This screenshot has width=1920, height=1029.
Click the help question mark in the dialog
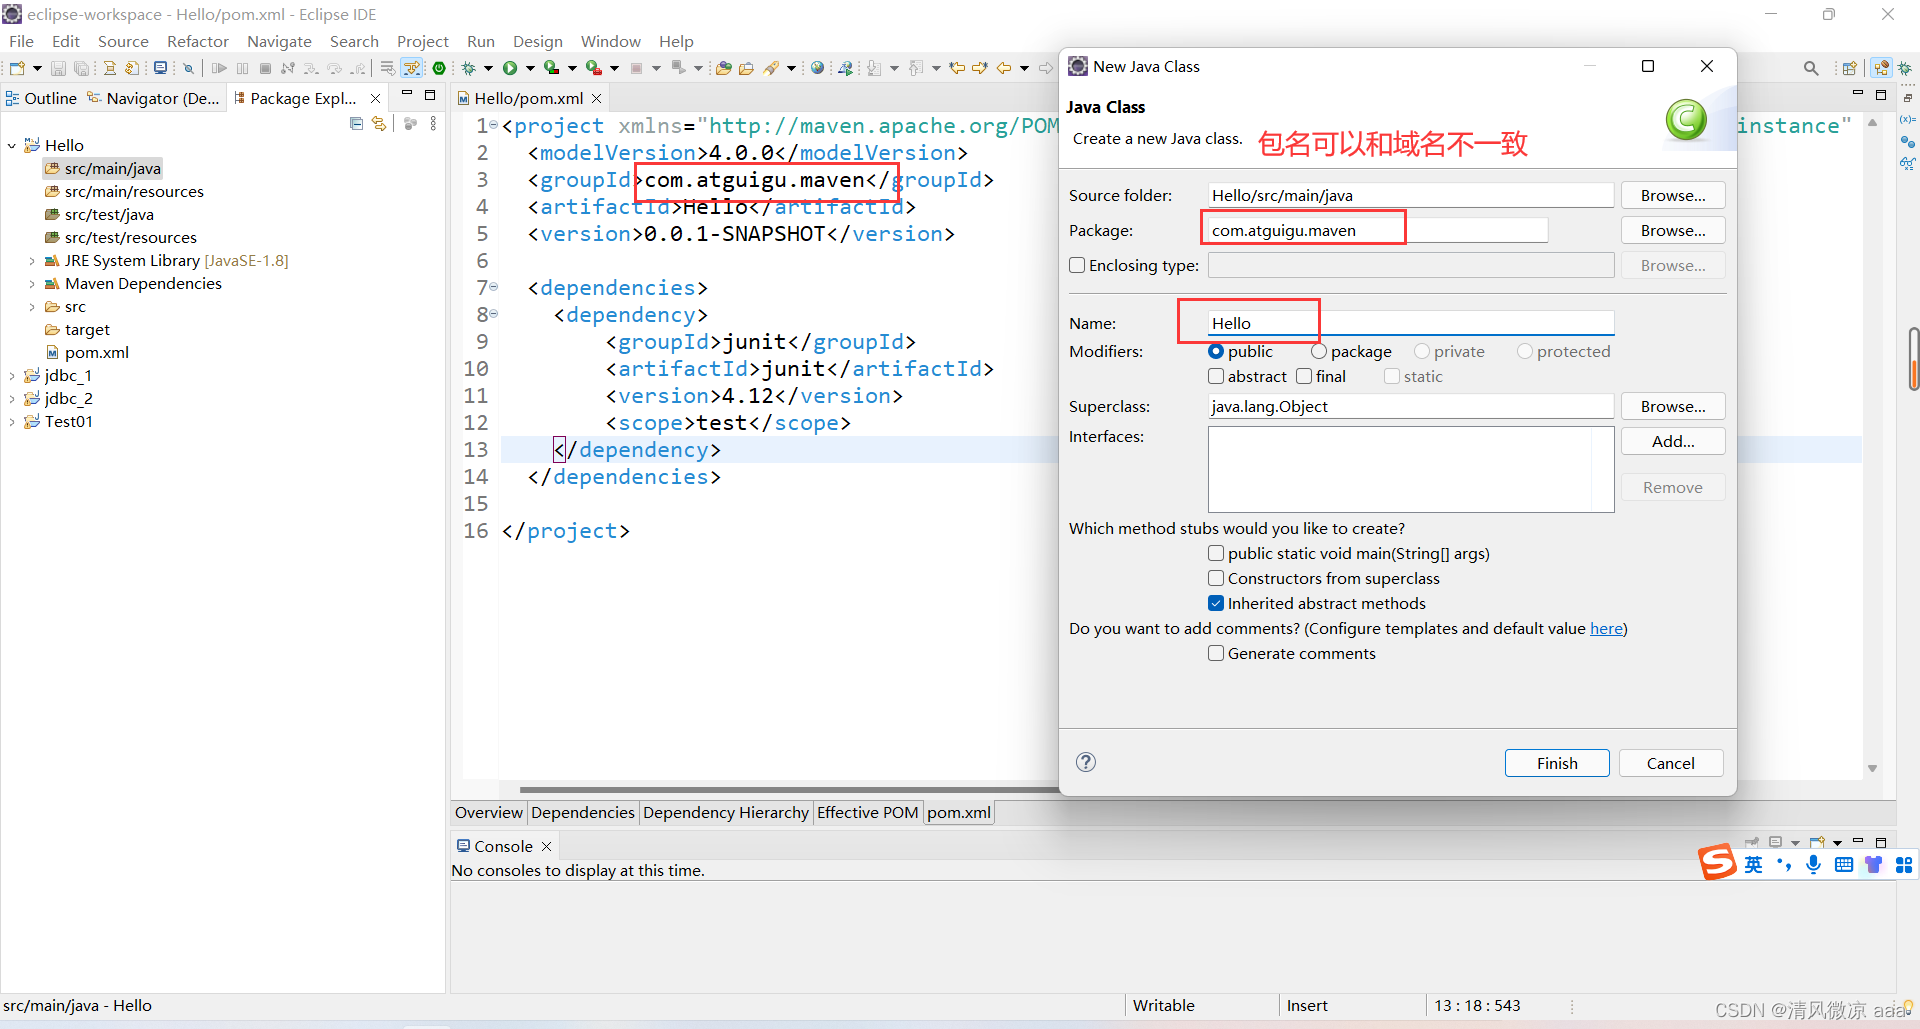1085,762
